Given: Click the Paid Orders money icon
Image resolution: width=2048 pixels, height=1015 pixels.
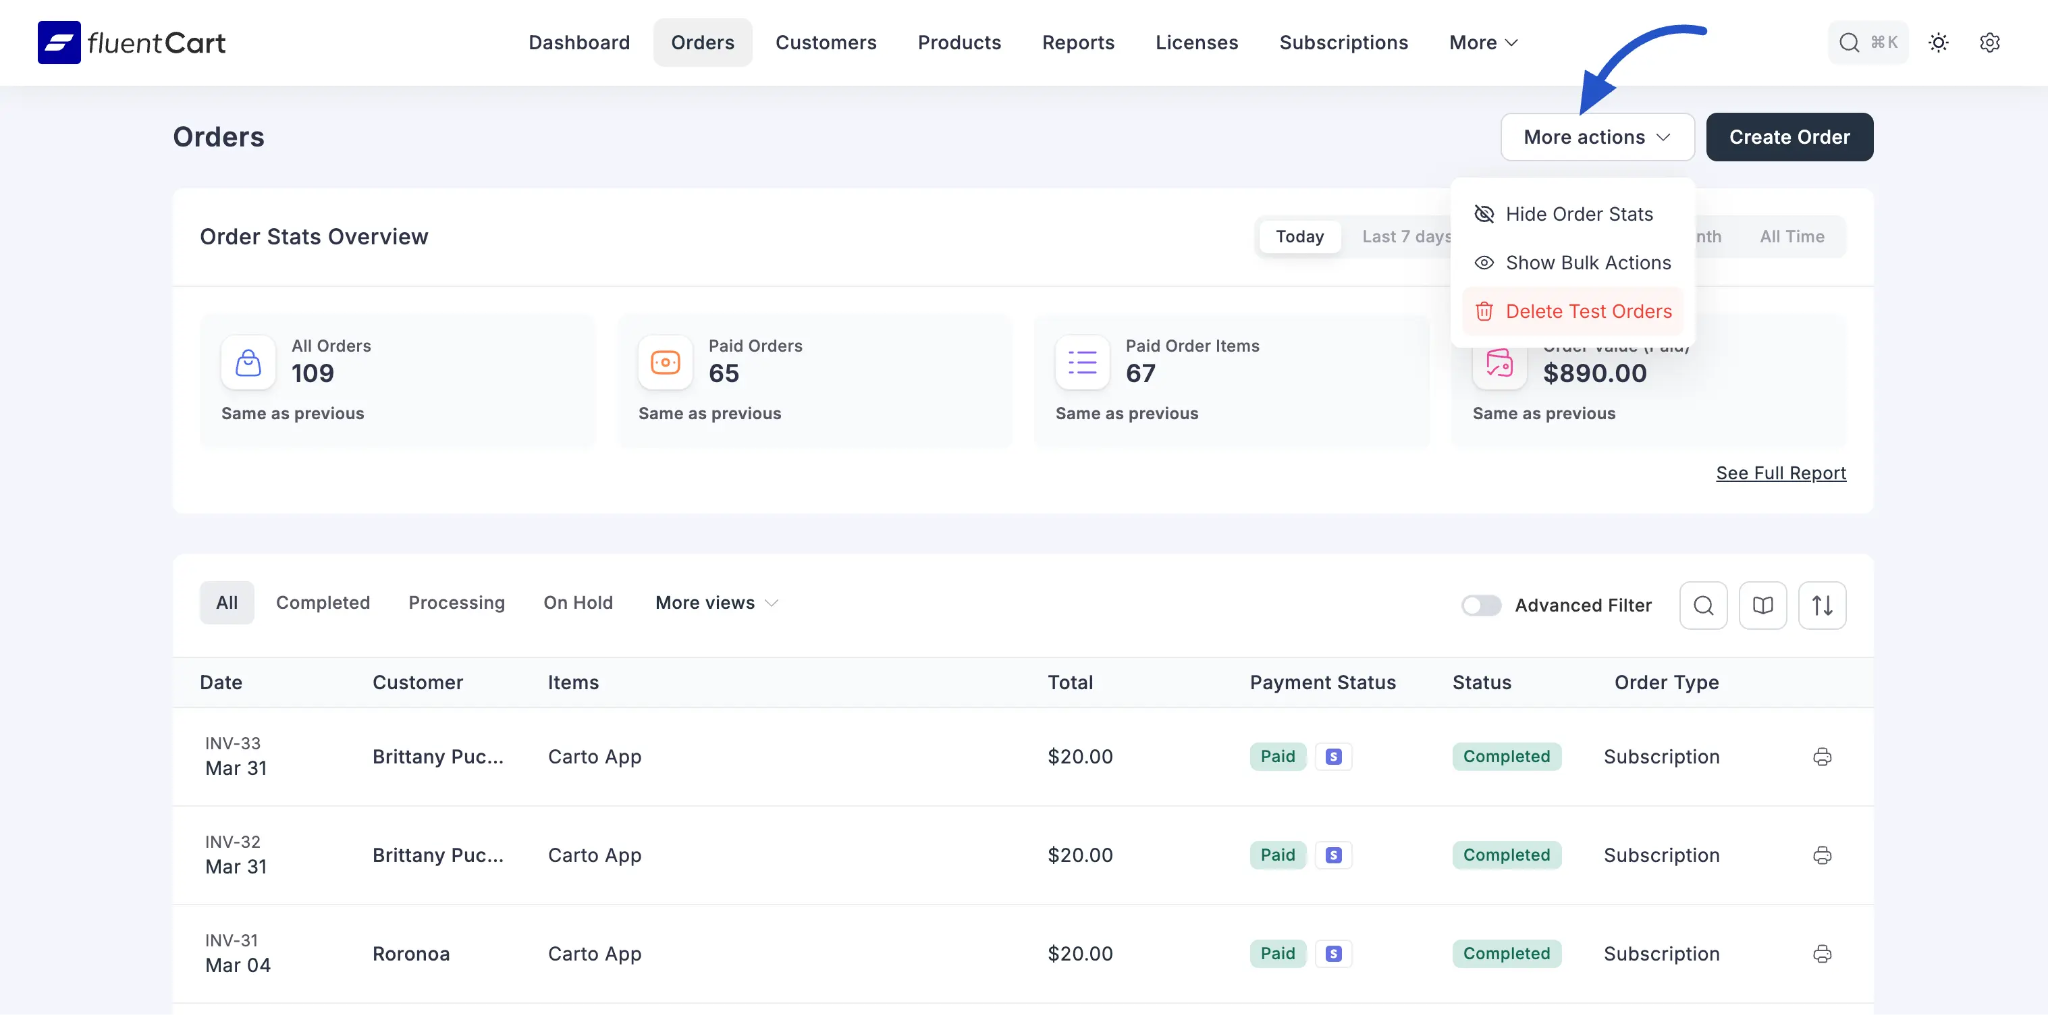Looking at the screenshot, I should pyautogui.click(x=665, y=362).
